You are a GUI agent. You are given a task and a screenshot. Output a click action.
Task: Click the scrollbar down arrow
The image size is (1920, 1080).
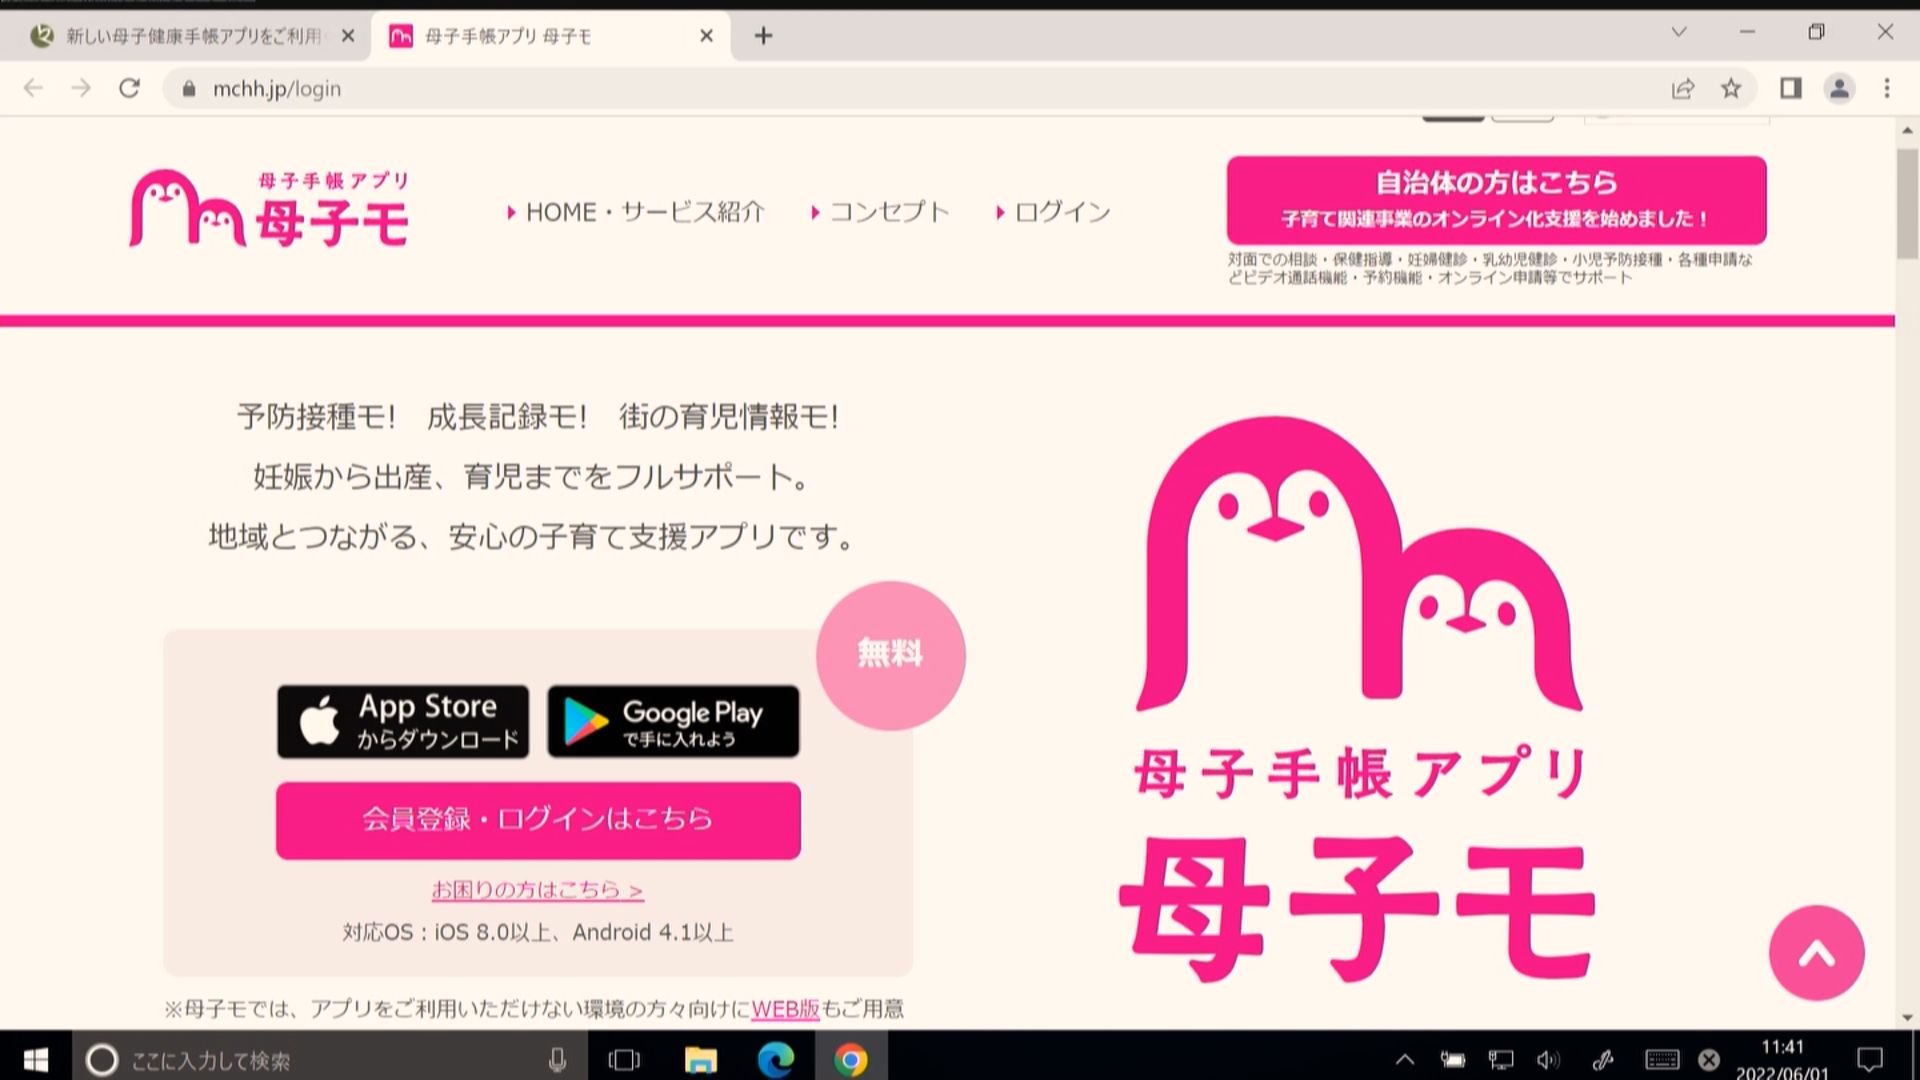pyautogui.click(x=1907, y=1018)
